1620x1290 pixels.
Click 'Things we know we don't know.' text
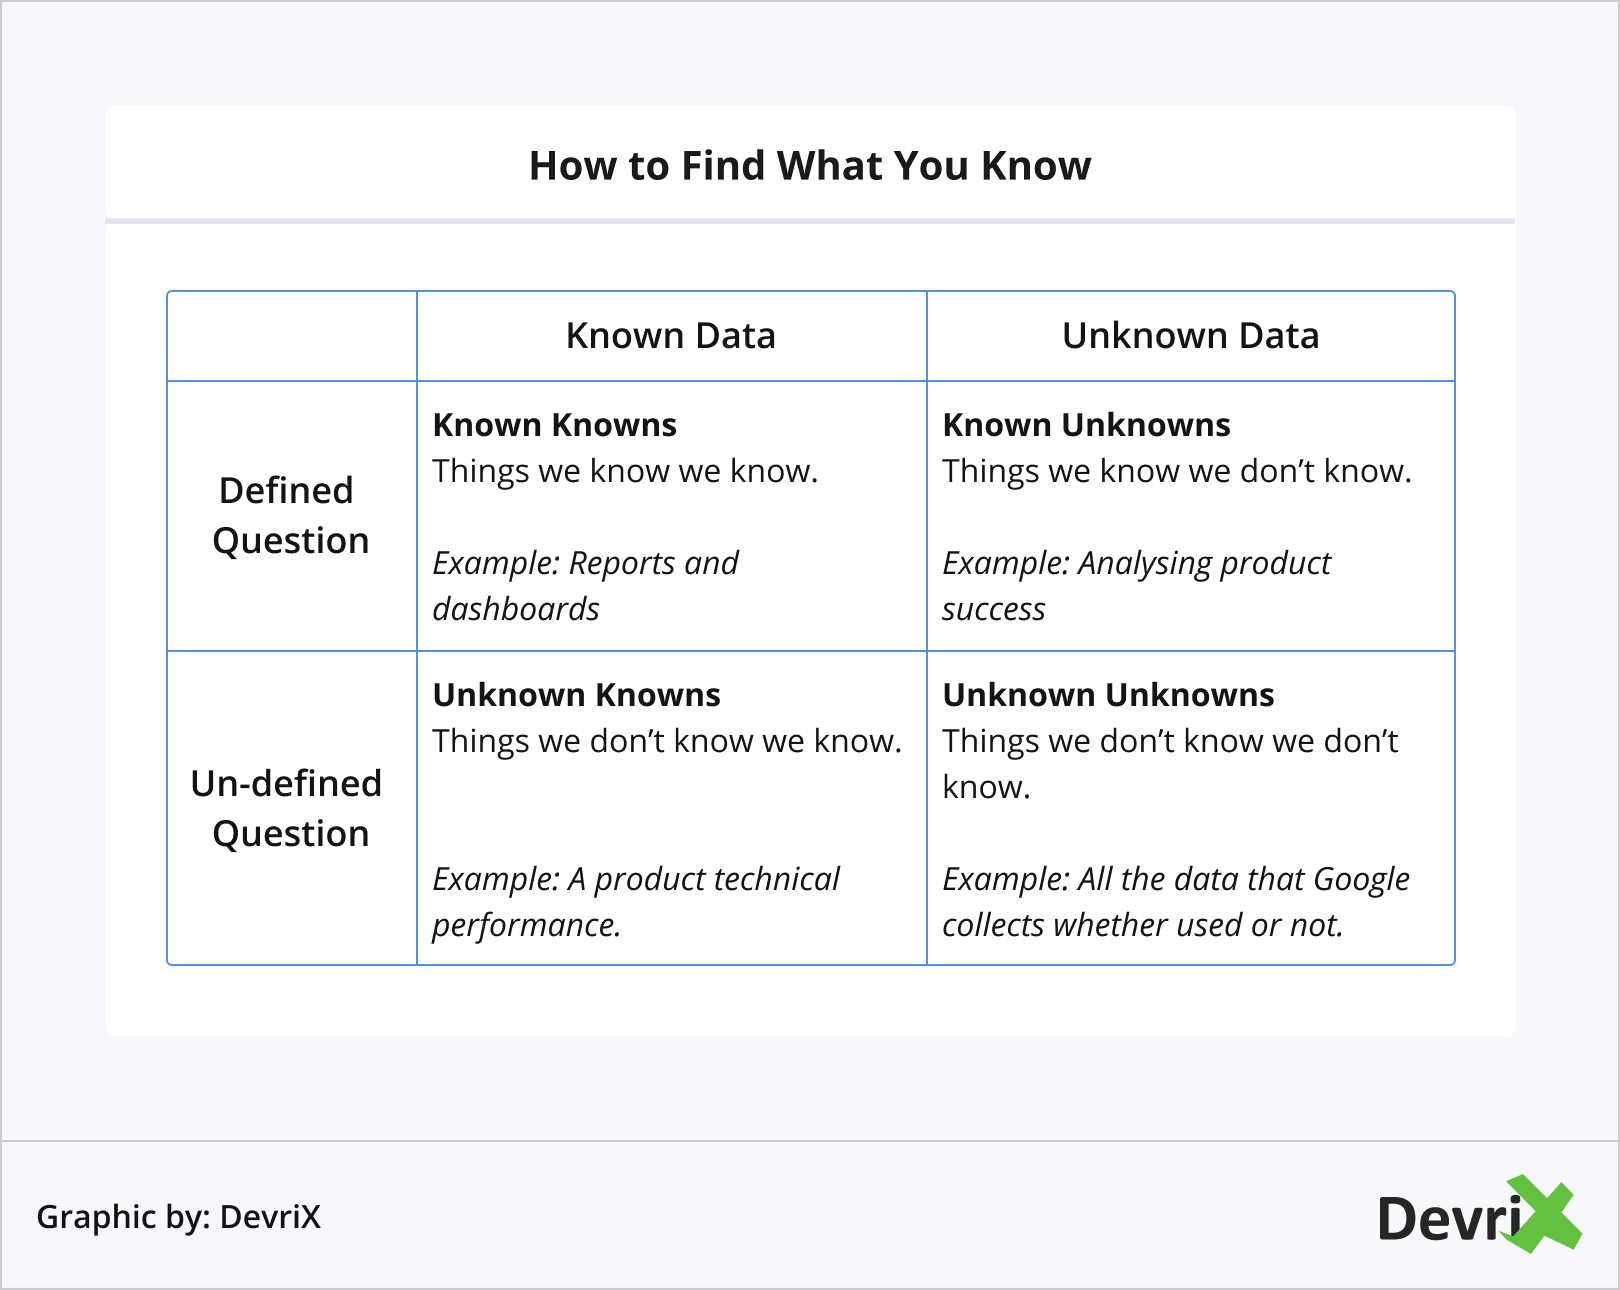point(1177,471)
